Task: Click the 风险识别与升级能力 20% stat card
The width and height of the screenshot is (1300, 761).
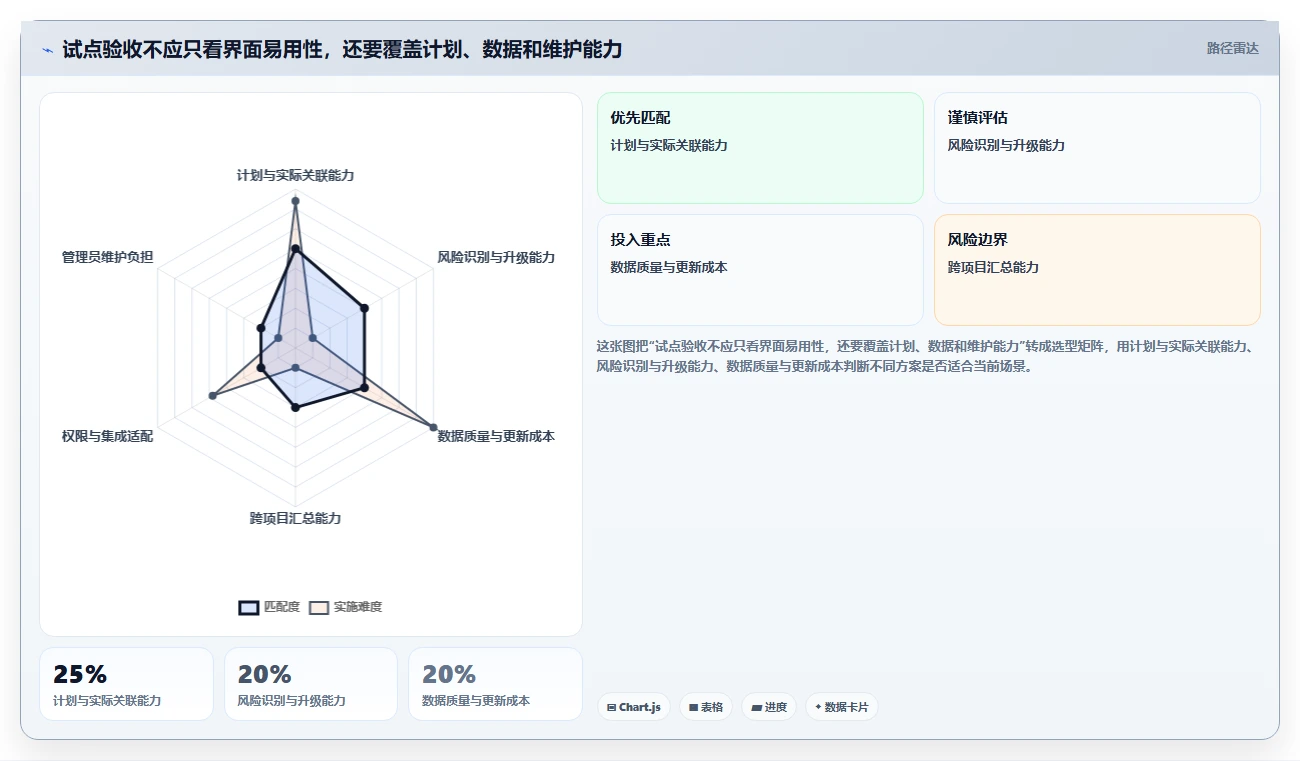Action: coord(311,684)
